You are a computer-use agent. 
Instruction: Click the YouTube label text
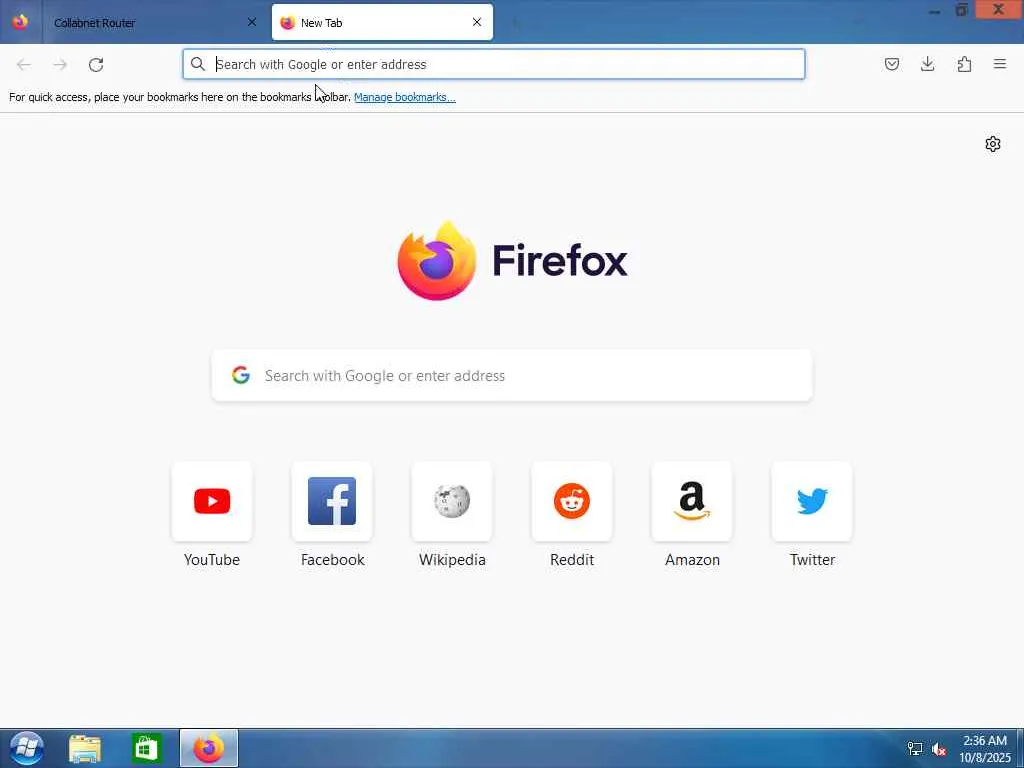212,560
